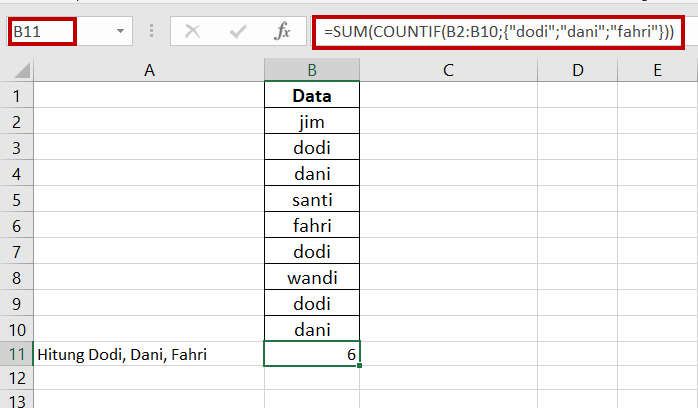
Task: Click the Enter checkmark formula icon
Action: click(x=237, y=31)
